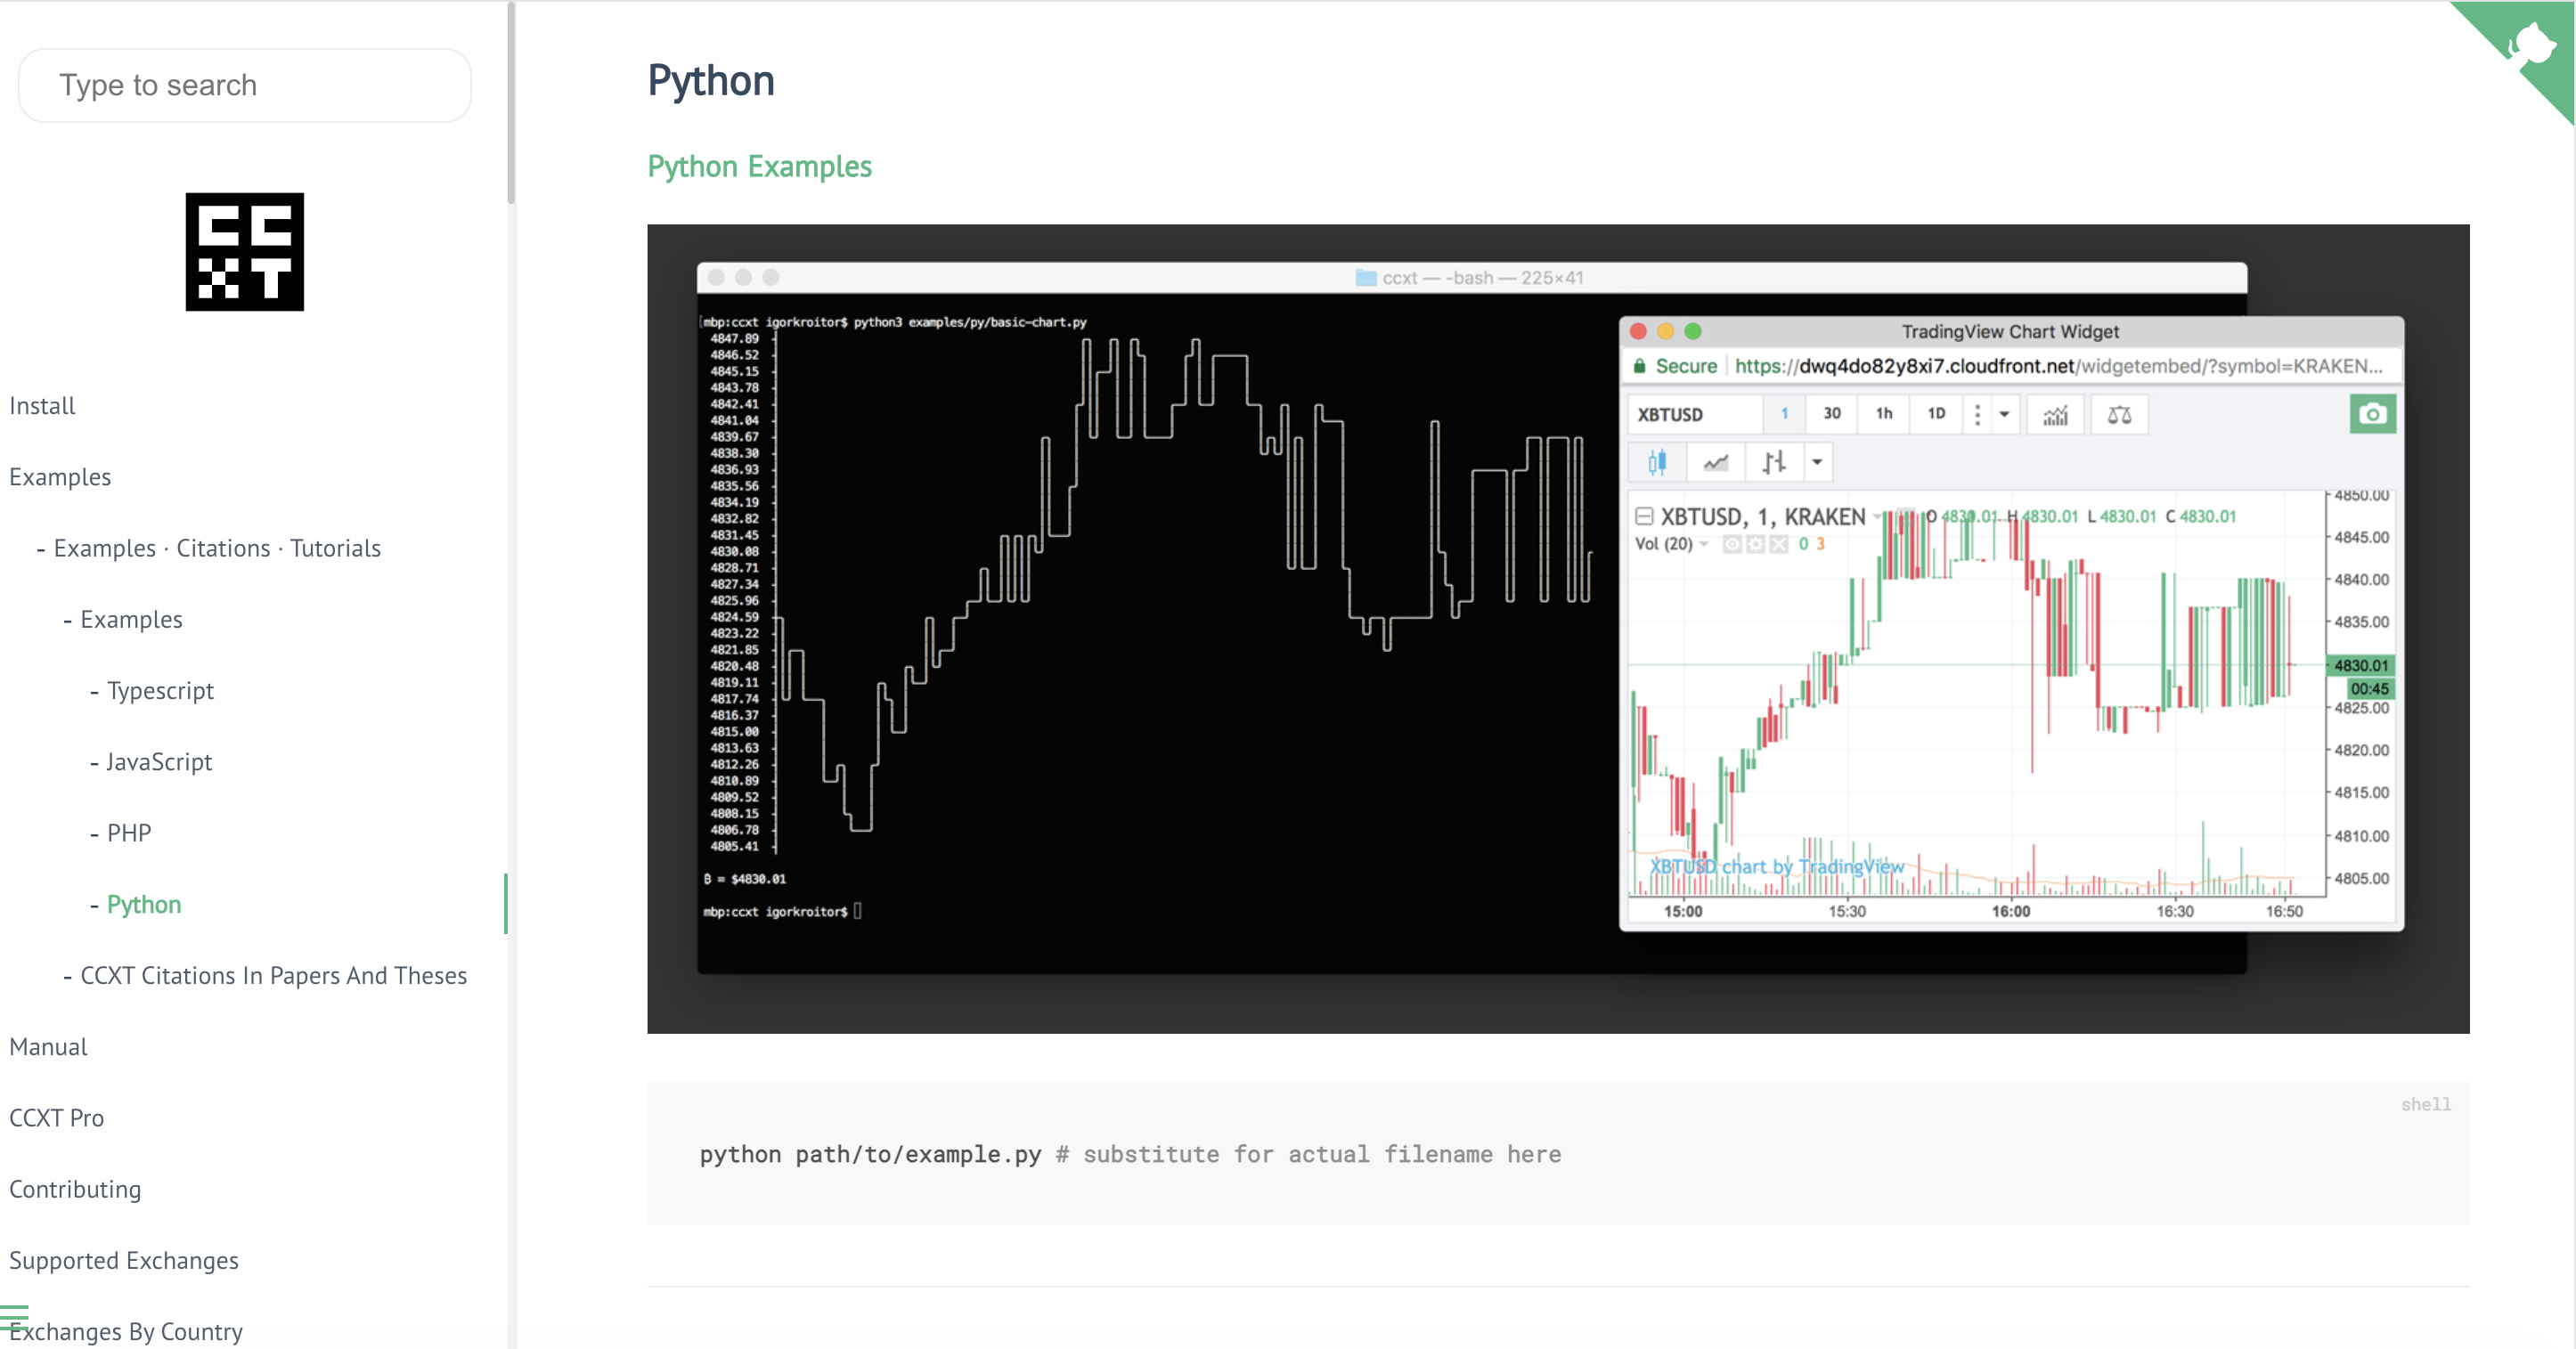The image size is (2576, 1349).
Task: Click the Python Examples heading link
Action: tap(759, 166)
